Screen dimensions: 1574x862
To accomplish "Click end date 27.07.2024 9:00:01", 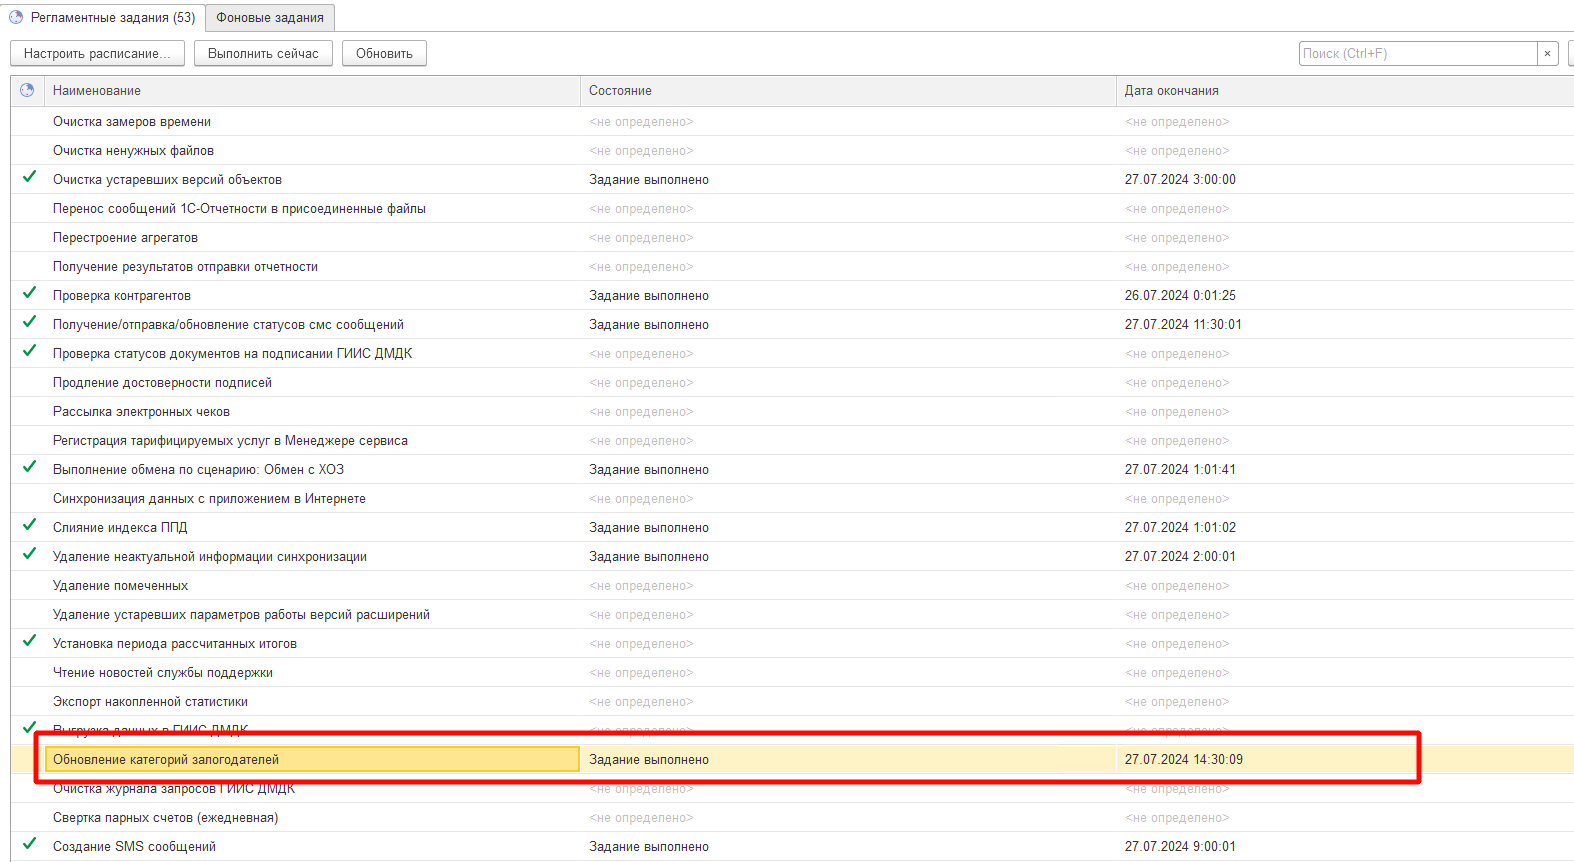I will click(1180, 846).
